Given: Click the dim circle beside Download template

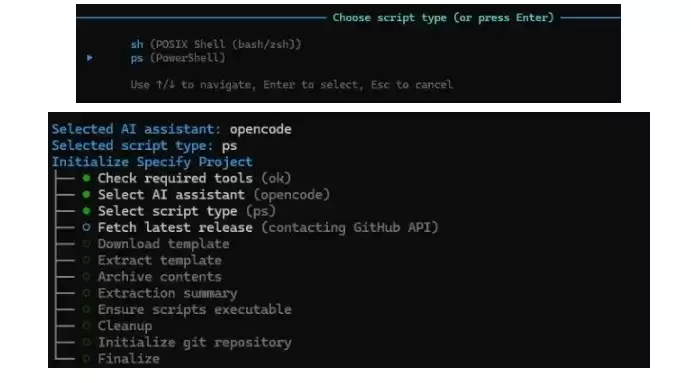Looking at the screenshot, I should (86, 244).
